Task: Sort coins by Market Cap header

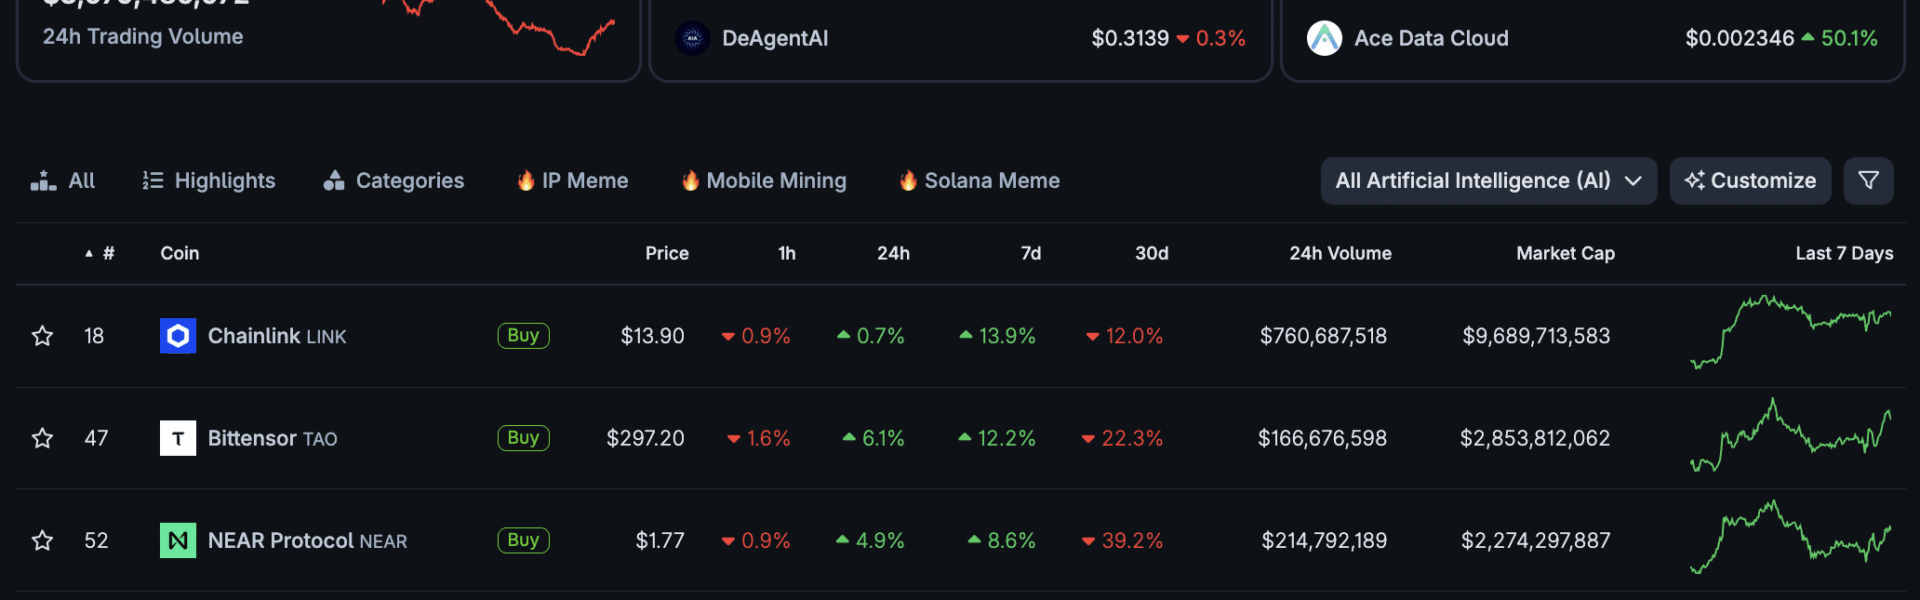Action: click(1565, 254)
